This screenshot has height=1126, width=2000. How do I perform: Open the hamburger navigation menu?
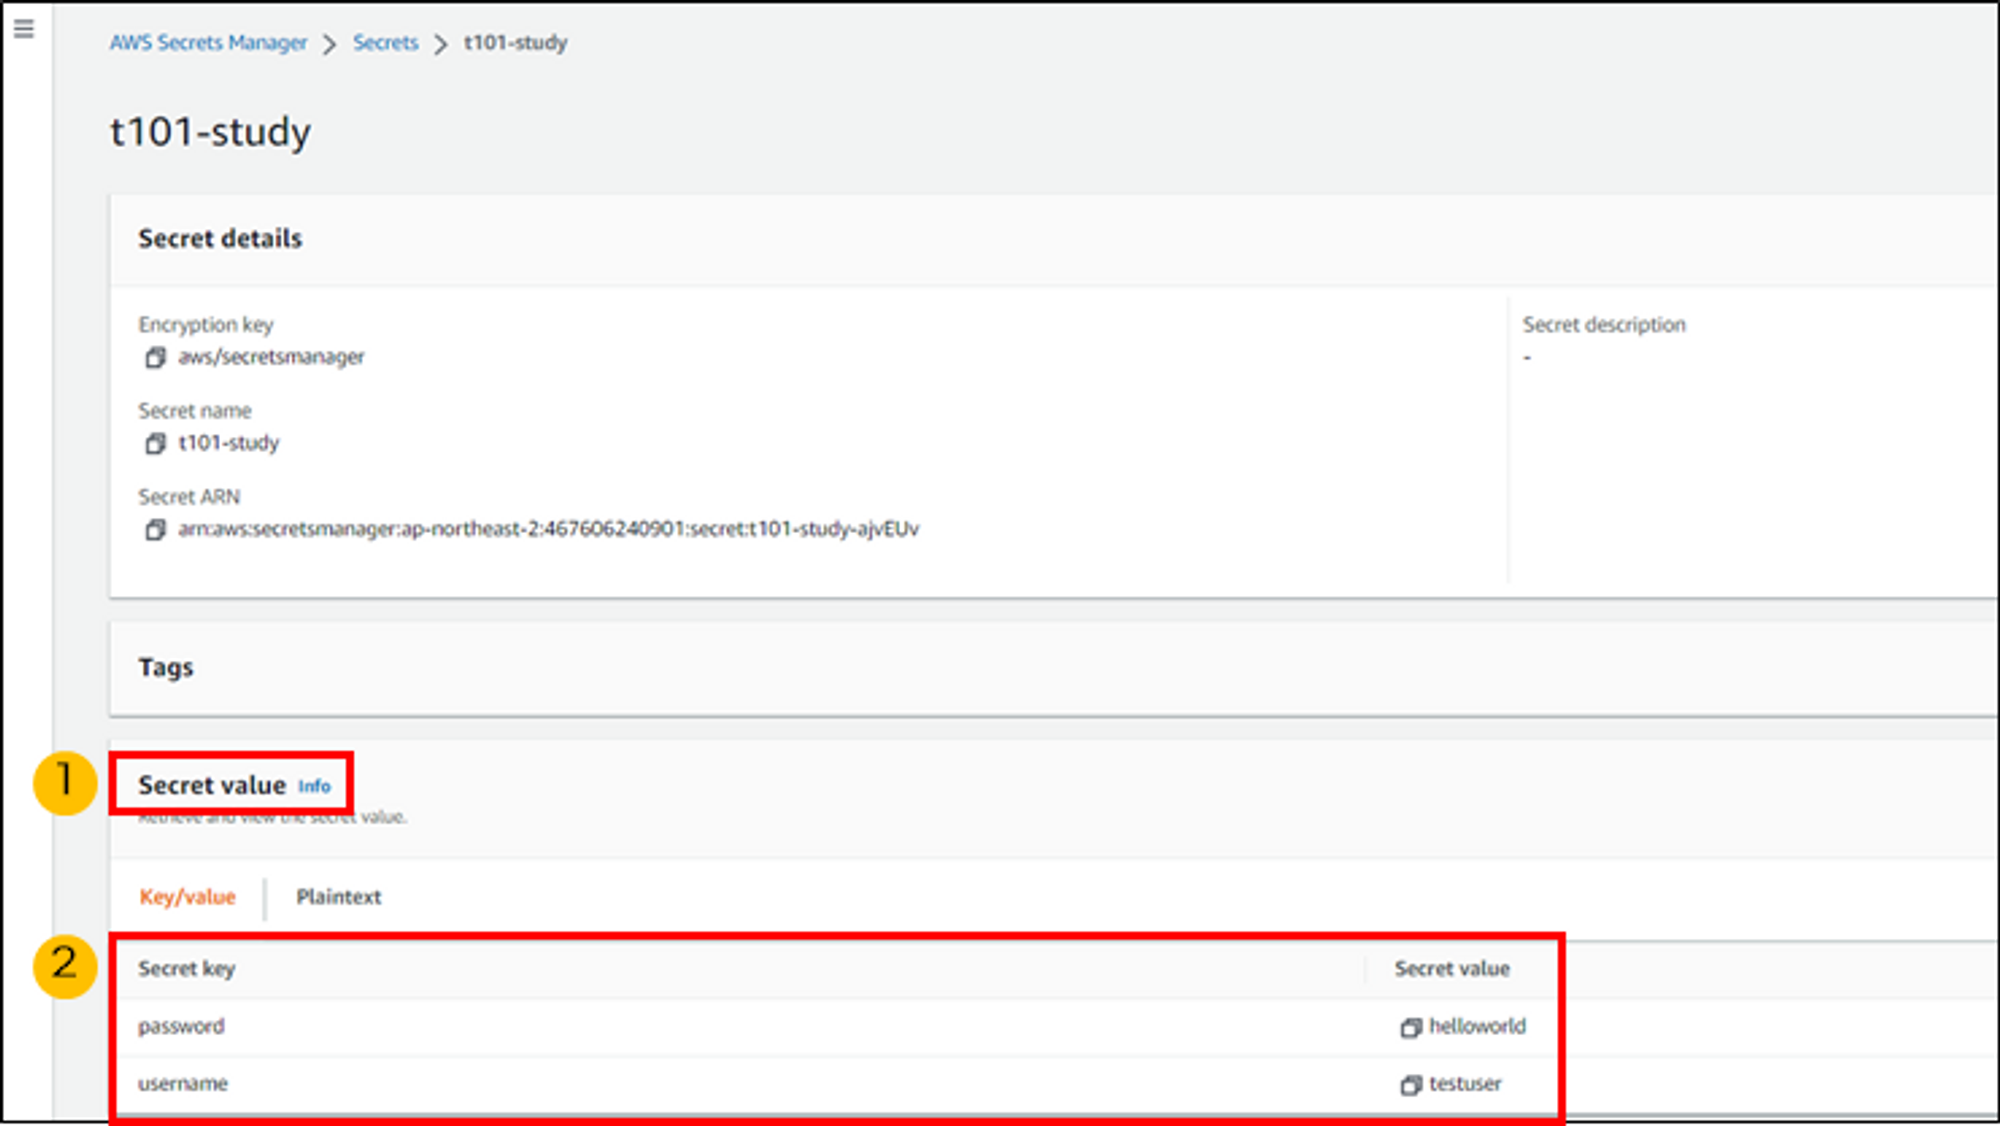click(x=24, y=29)
